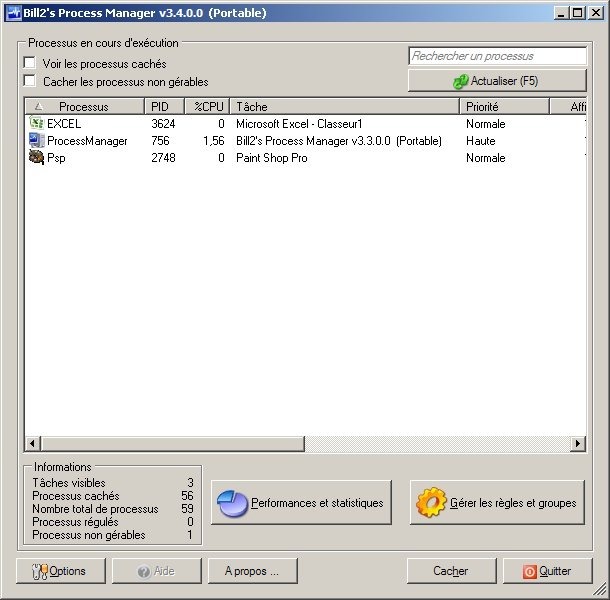This screenshot has width=610, height=600.
Task: Open Gérer les règles et groupes
Action: (497, 502)
